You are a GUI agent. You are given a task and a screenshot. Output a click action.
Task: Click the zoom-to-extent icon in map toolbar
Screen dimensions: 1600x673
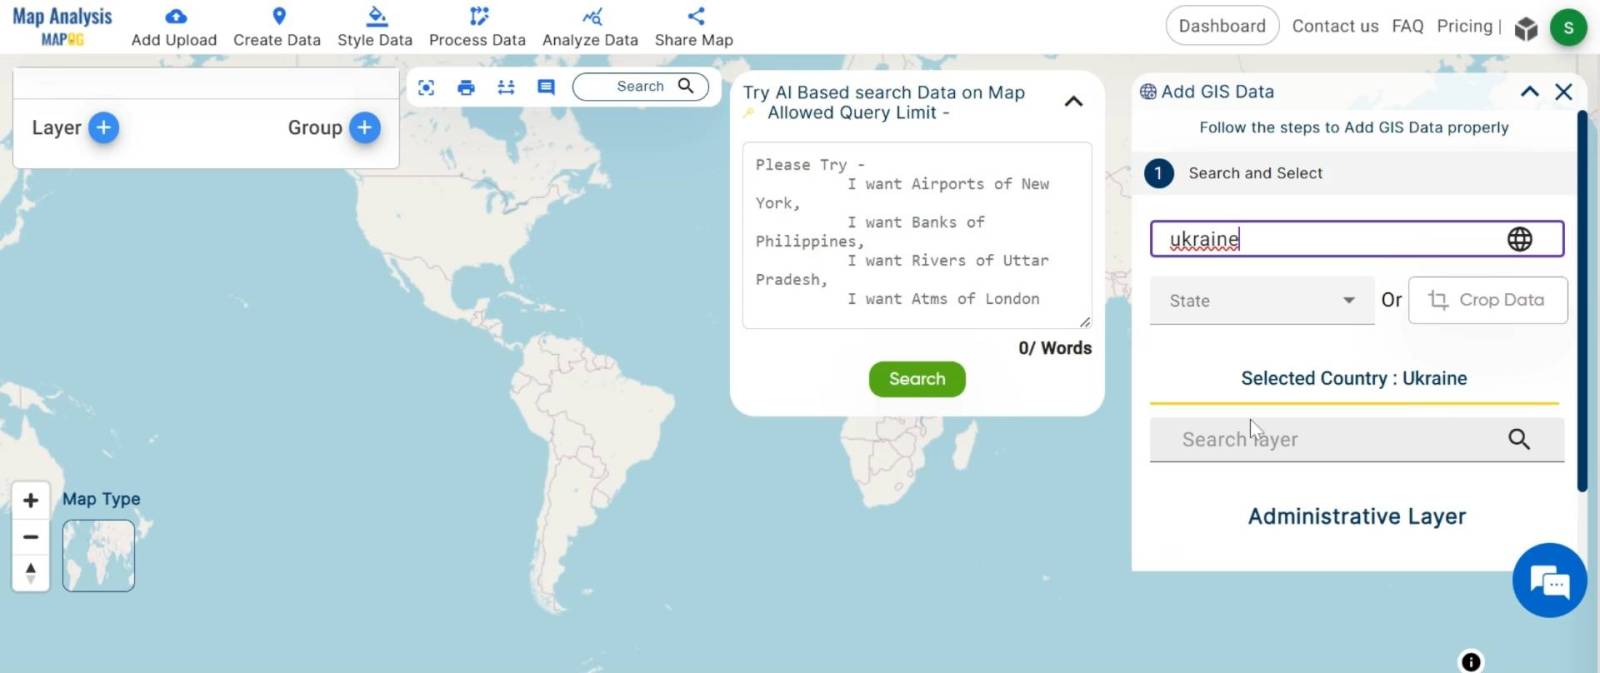[426, 87]
